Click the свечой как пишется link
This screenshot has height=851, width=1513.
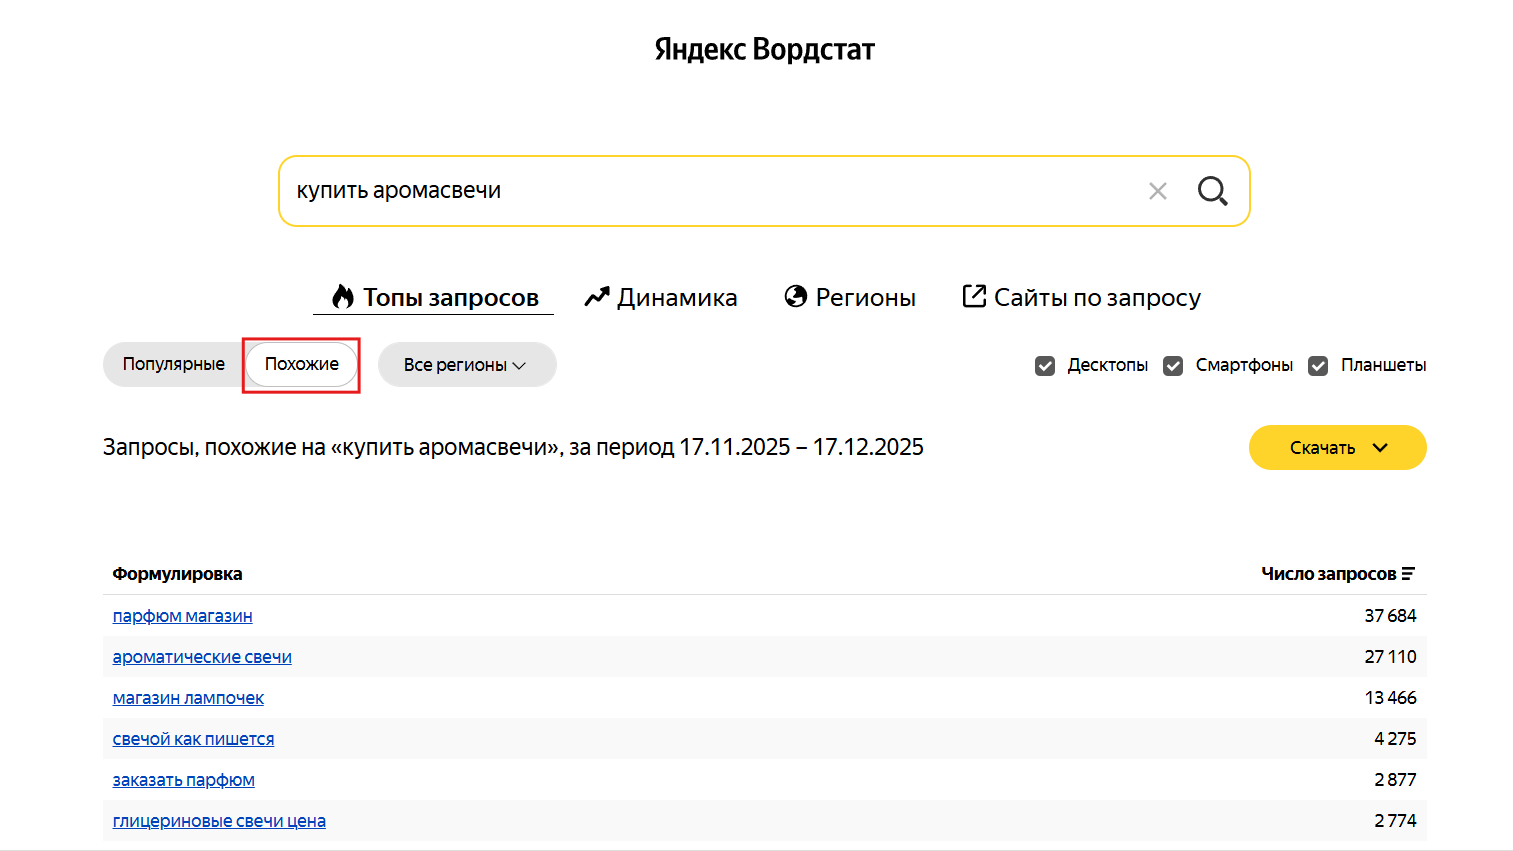coord(193,739)
